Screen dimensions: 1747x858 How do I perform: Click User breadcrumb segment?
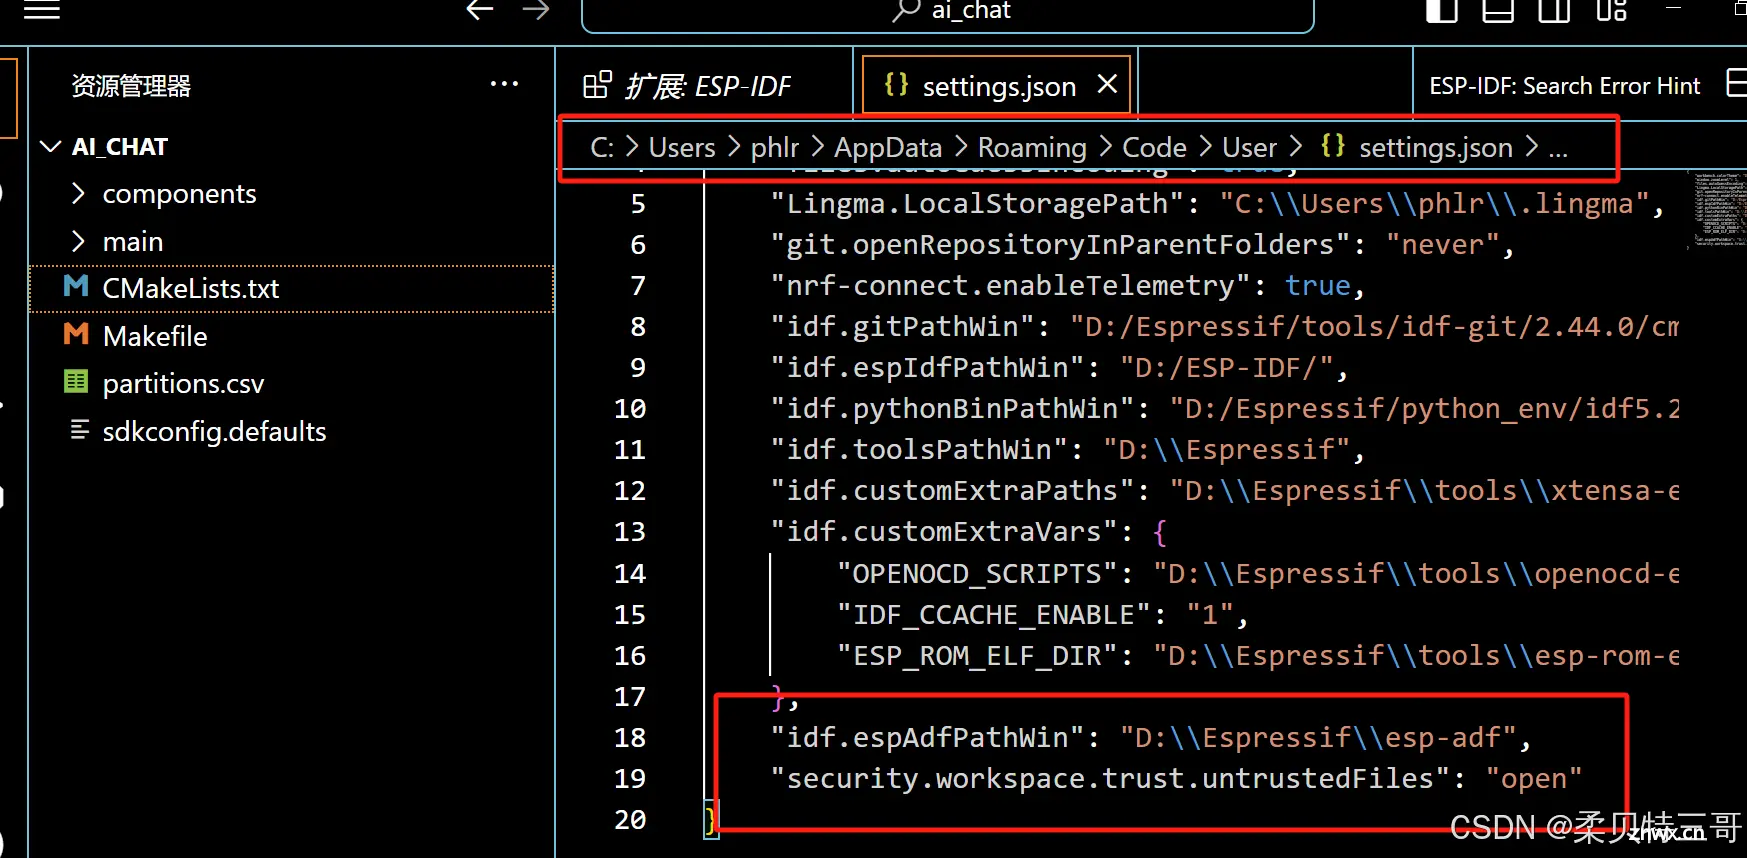pyautogui.click(x=1249, y=148)
